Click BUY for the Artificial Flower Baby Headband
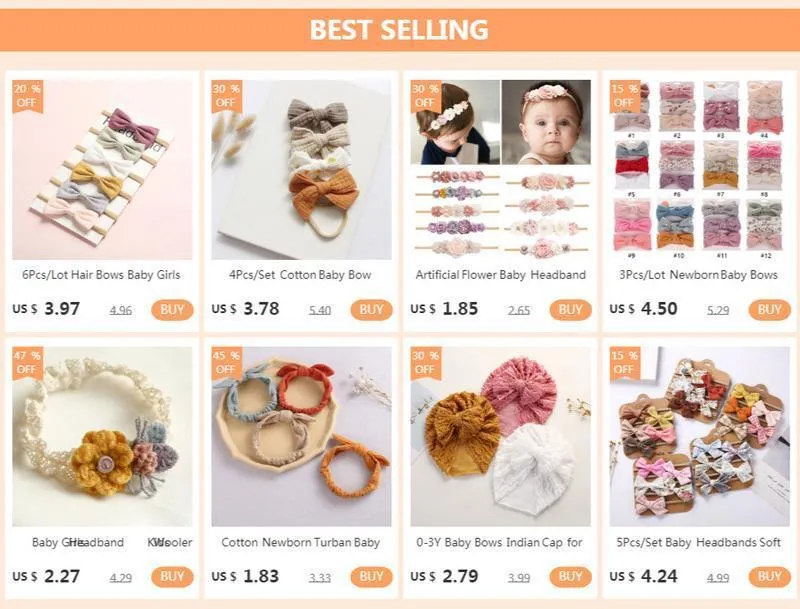 point(570,310)
